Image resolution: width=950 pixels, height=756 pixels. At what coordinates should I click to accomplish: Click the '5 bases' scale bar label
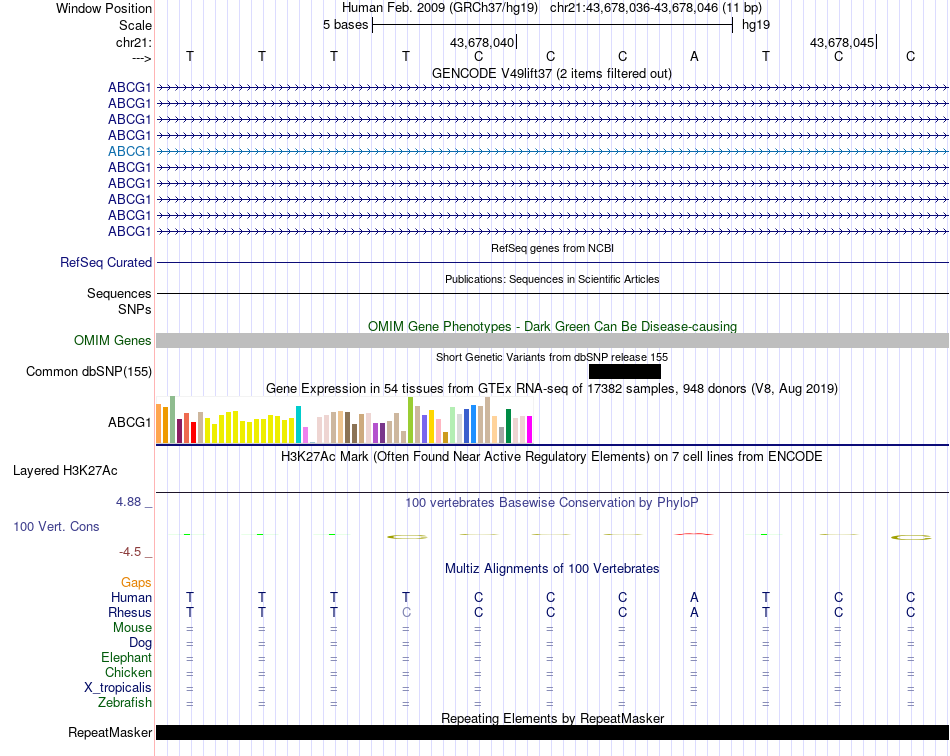345,25
